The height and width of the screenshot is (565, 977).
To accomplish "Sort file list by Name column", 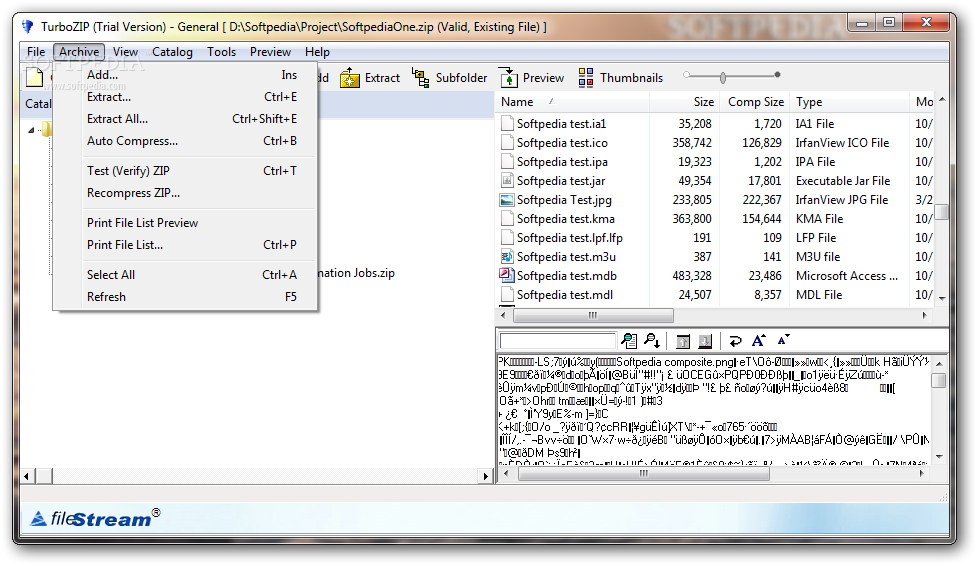I will (x=573, y=102).
